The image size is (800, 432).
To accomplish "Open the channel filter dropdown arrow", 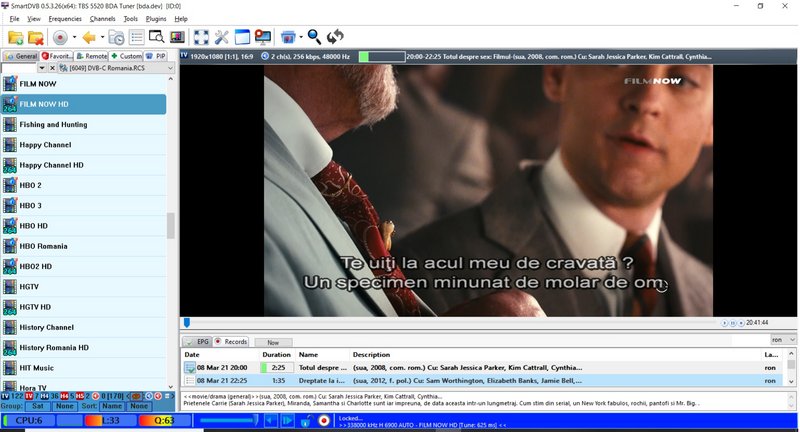I will tap(42, 68).
